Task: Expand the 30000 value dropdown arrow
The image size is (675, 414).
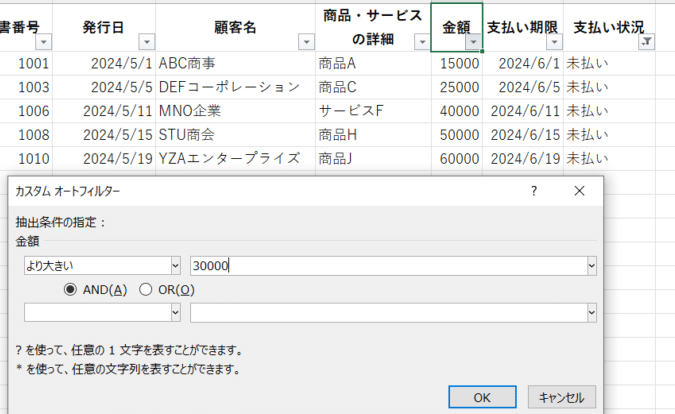Action: click(x=592, y=265)
